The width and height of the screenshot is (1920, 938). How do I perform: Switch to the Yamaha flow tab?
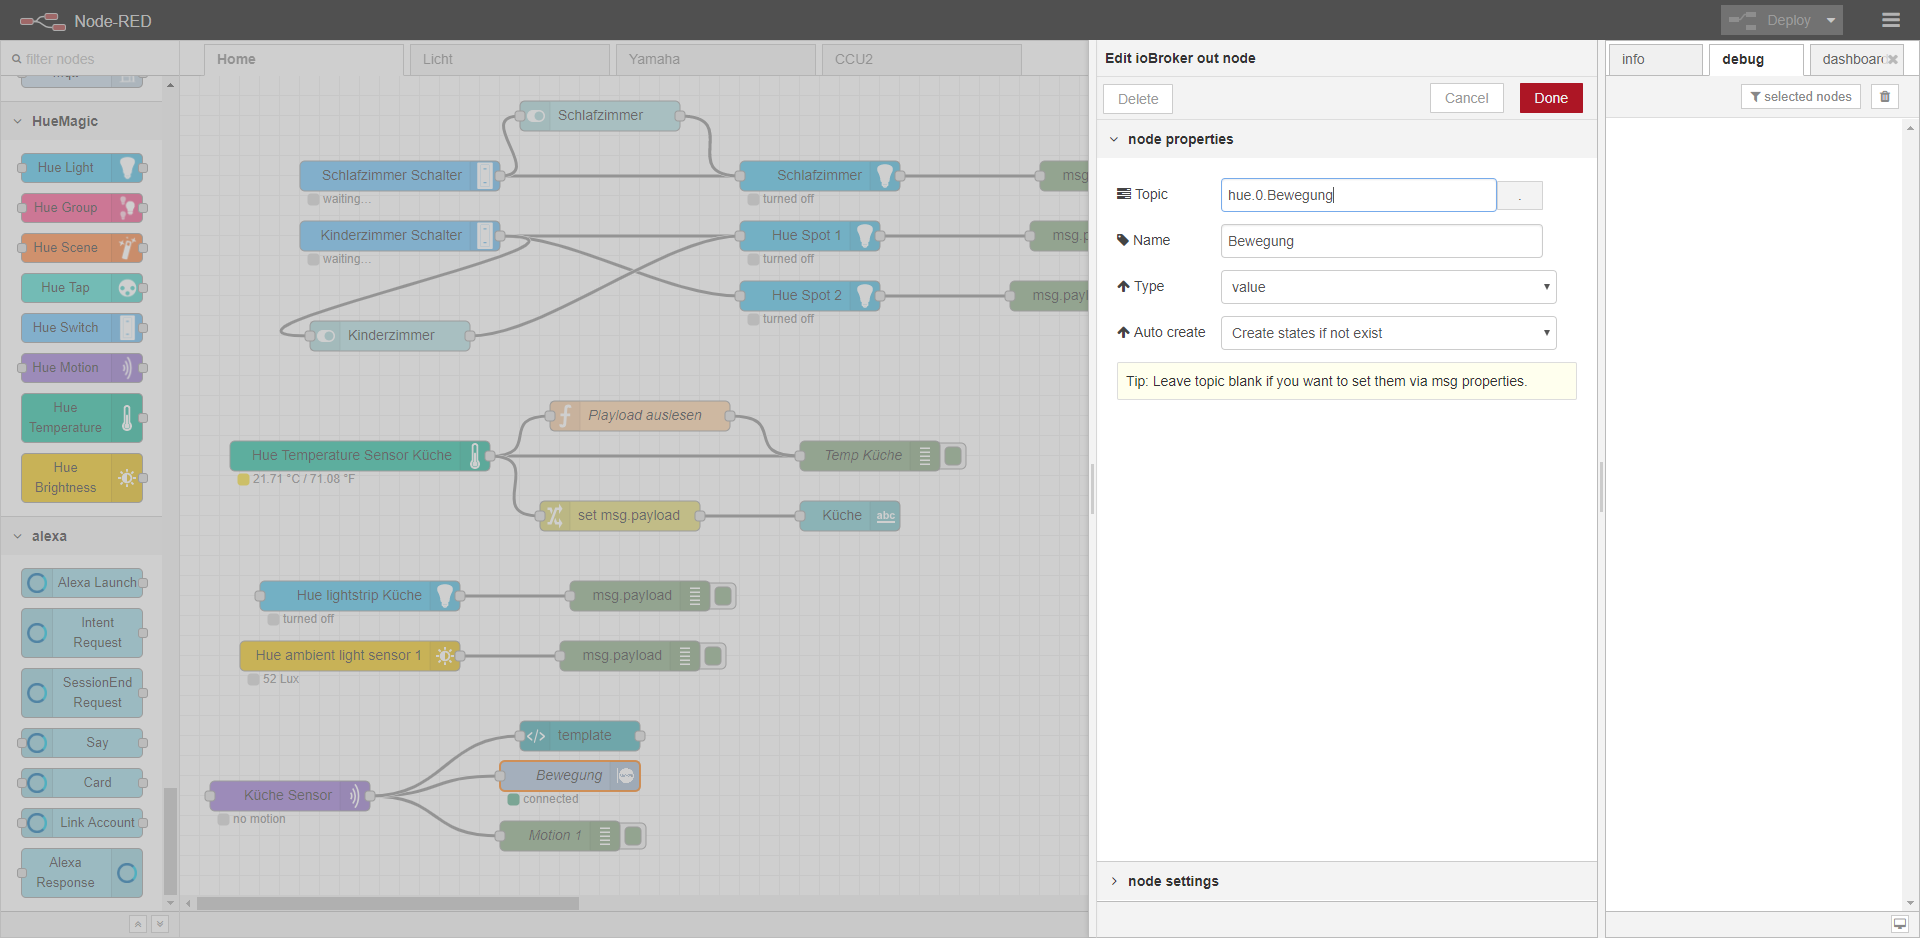(716, 59)
